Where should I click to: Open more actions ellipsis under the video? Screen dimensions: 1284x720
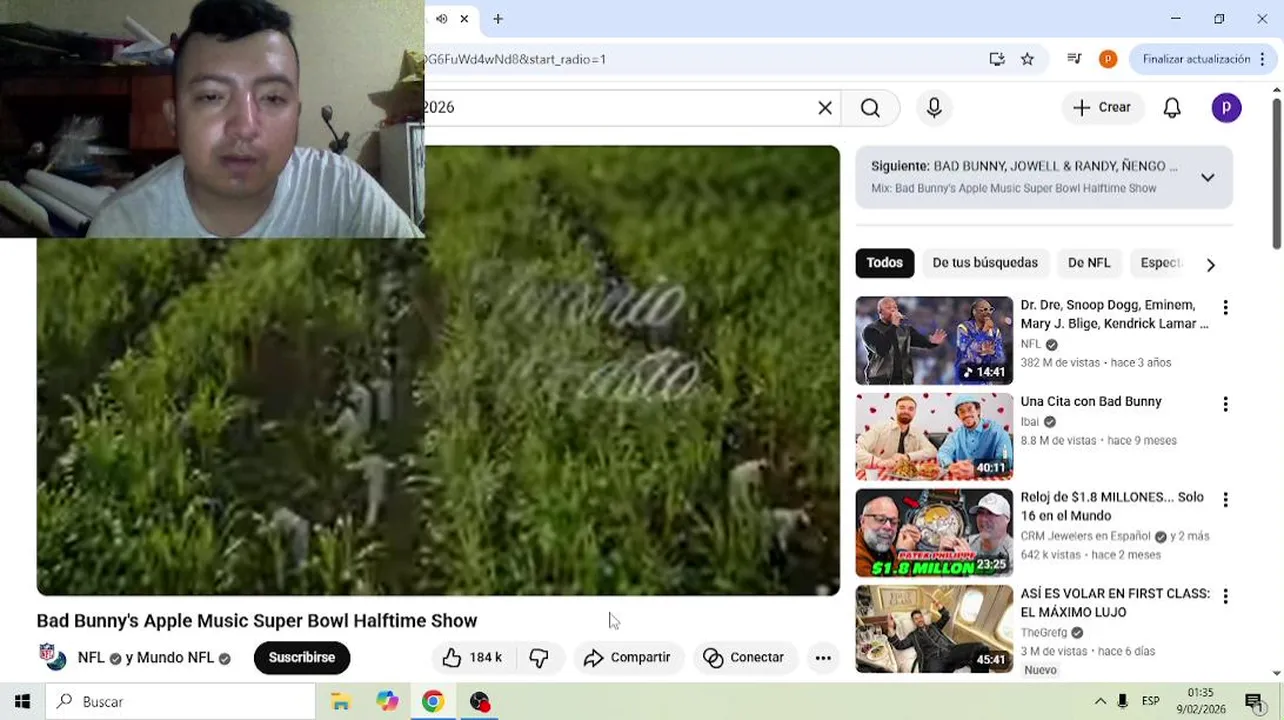point(823,658)
